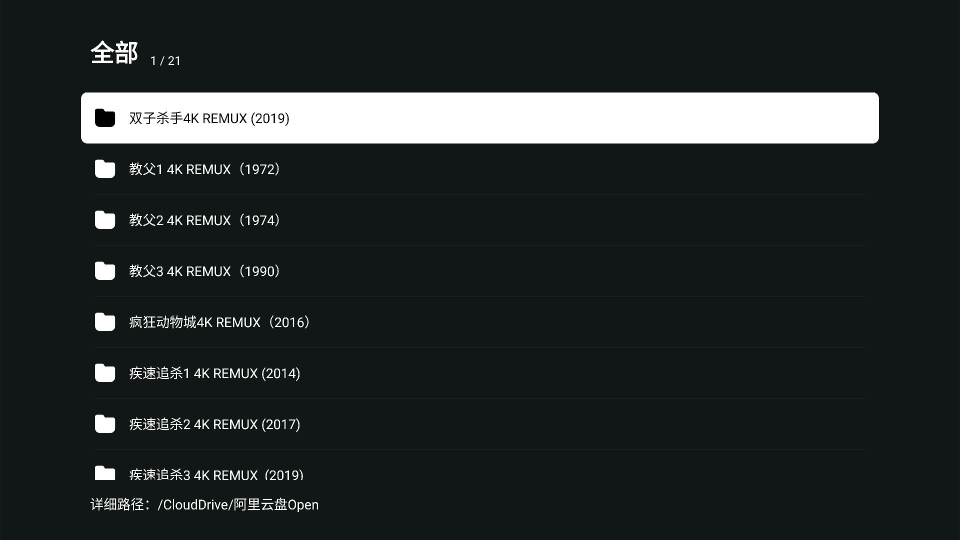Image resolution: width=960 pixels, height=540 pixels.
Task: Click folder icon beside 疯狂动物城4K REMUX
Action: pos(105,322)
